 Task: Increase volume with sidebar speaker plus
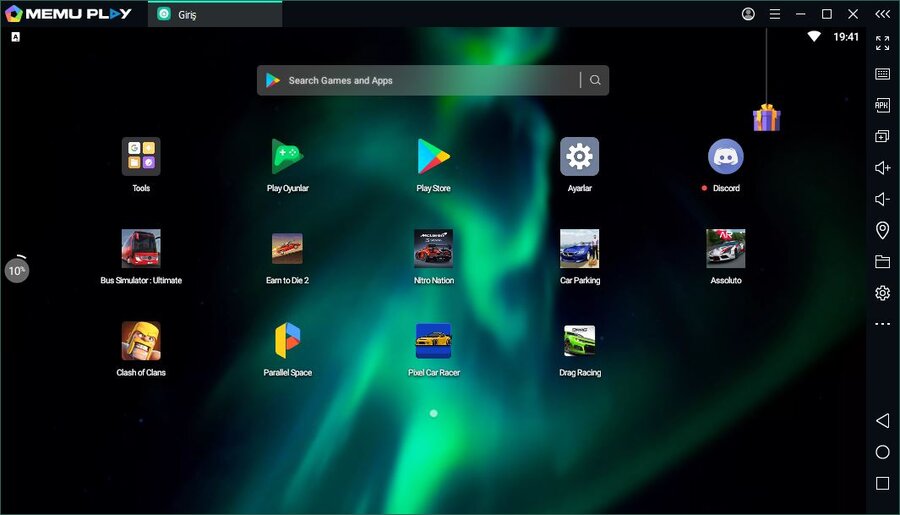tap(882, 168)
